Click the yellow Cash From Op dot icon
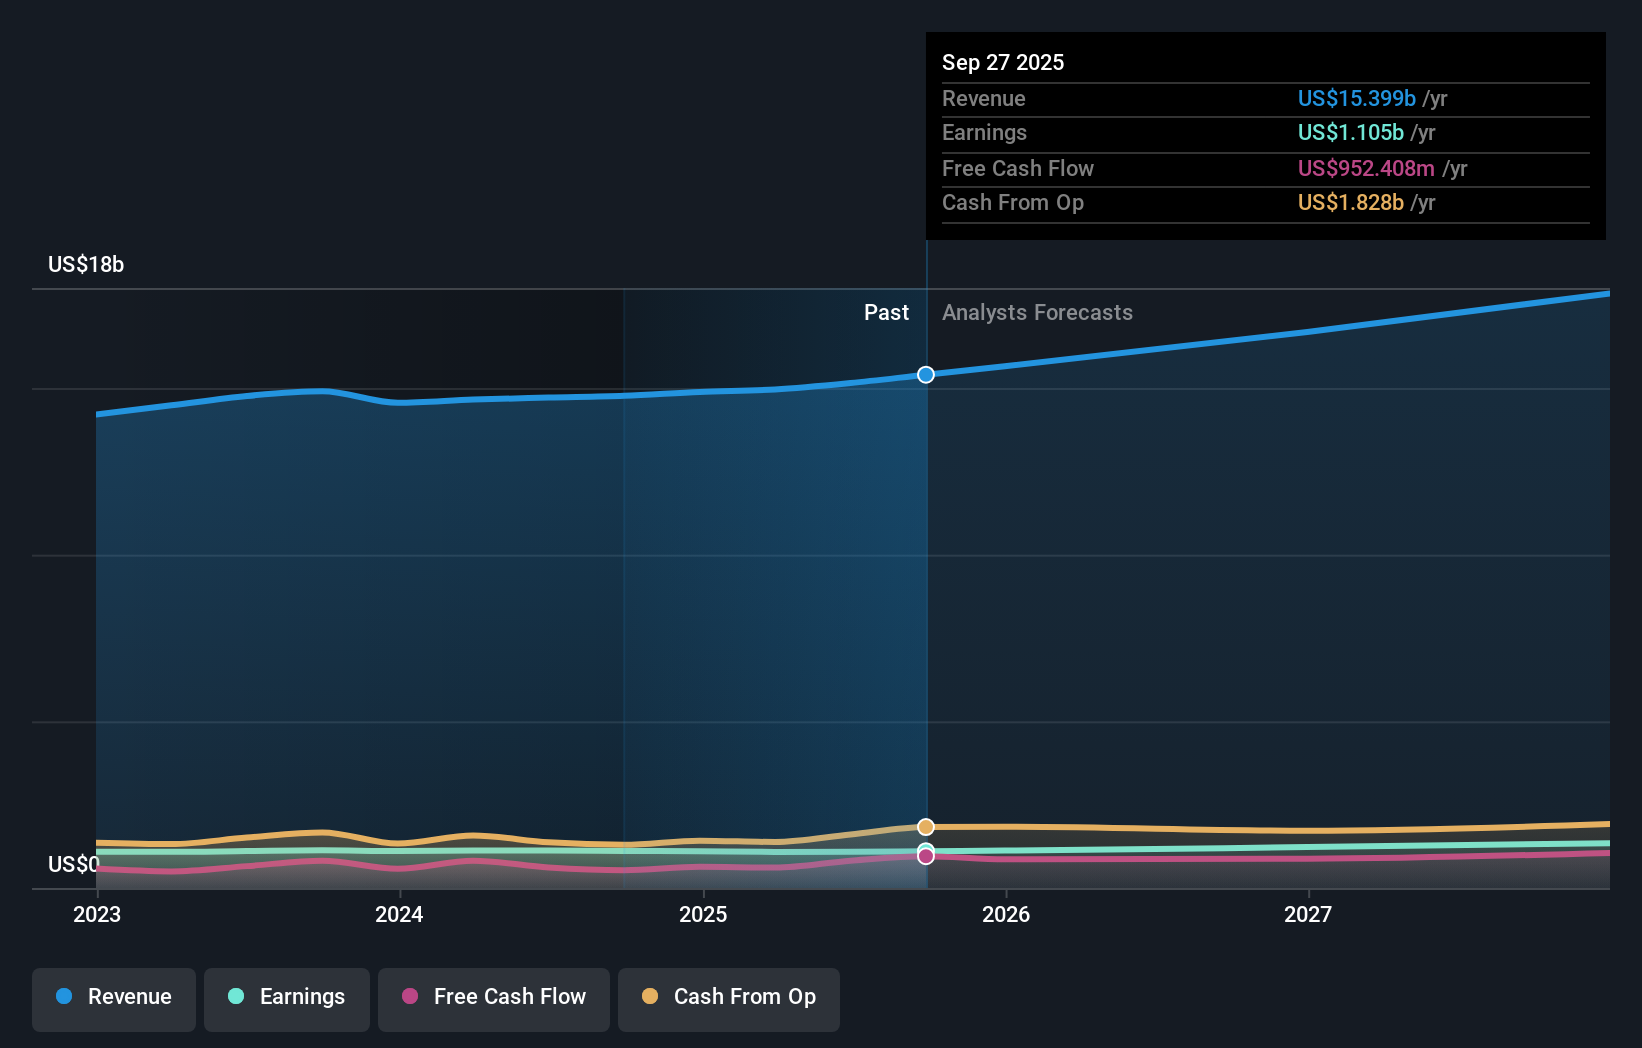 point(649,997)
